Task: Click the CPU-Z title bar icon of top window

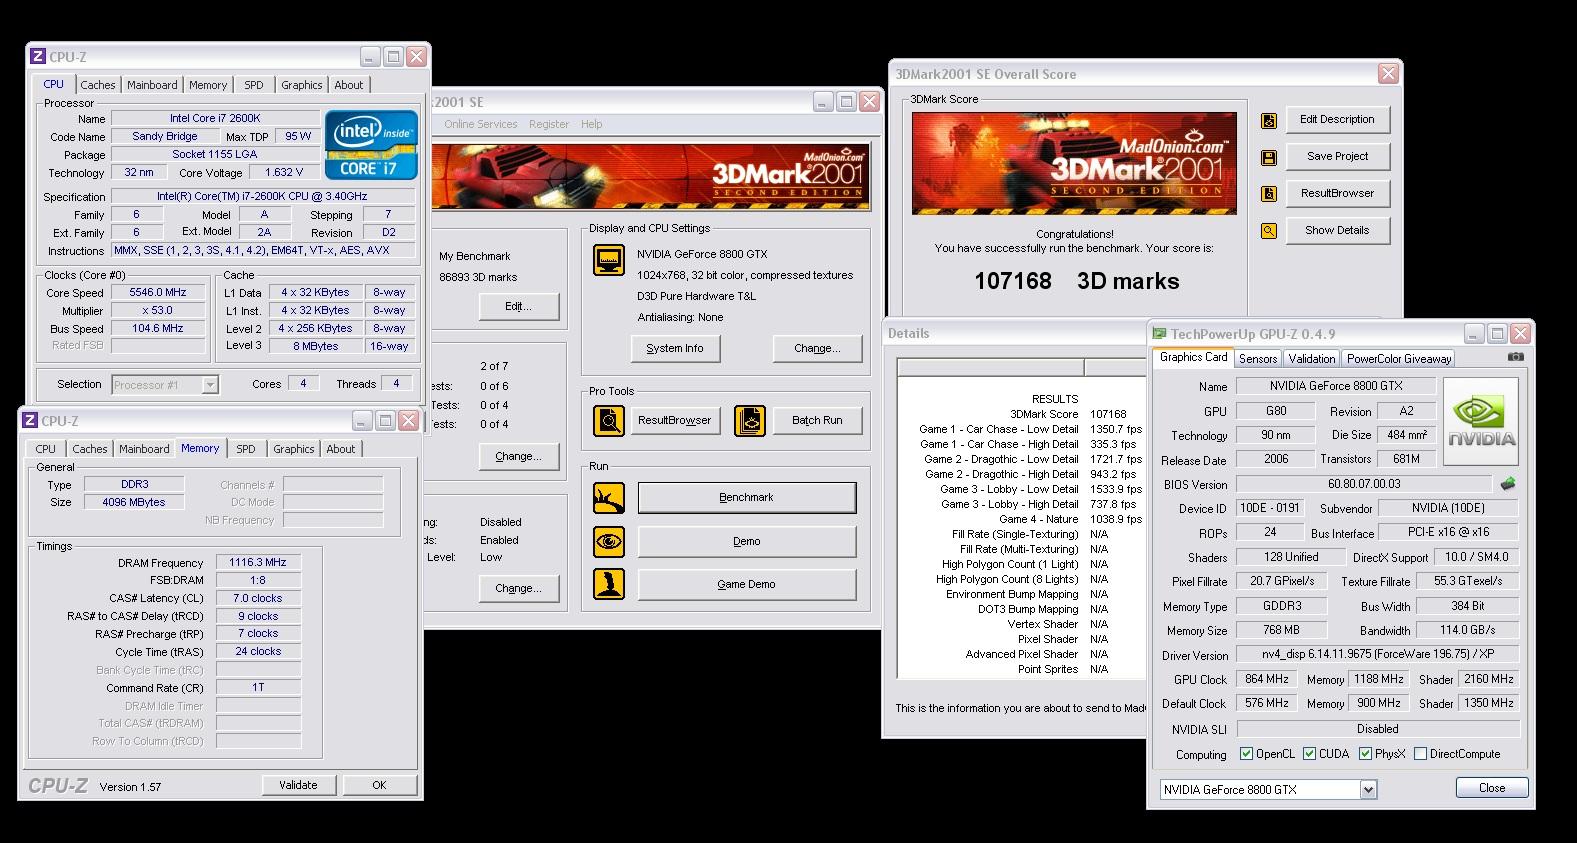Action: [38, 57]
